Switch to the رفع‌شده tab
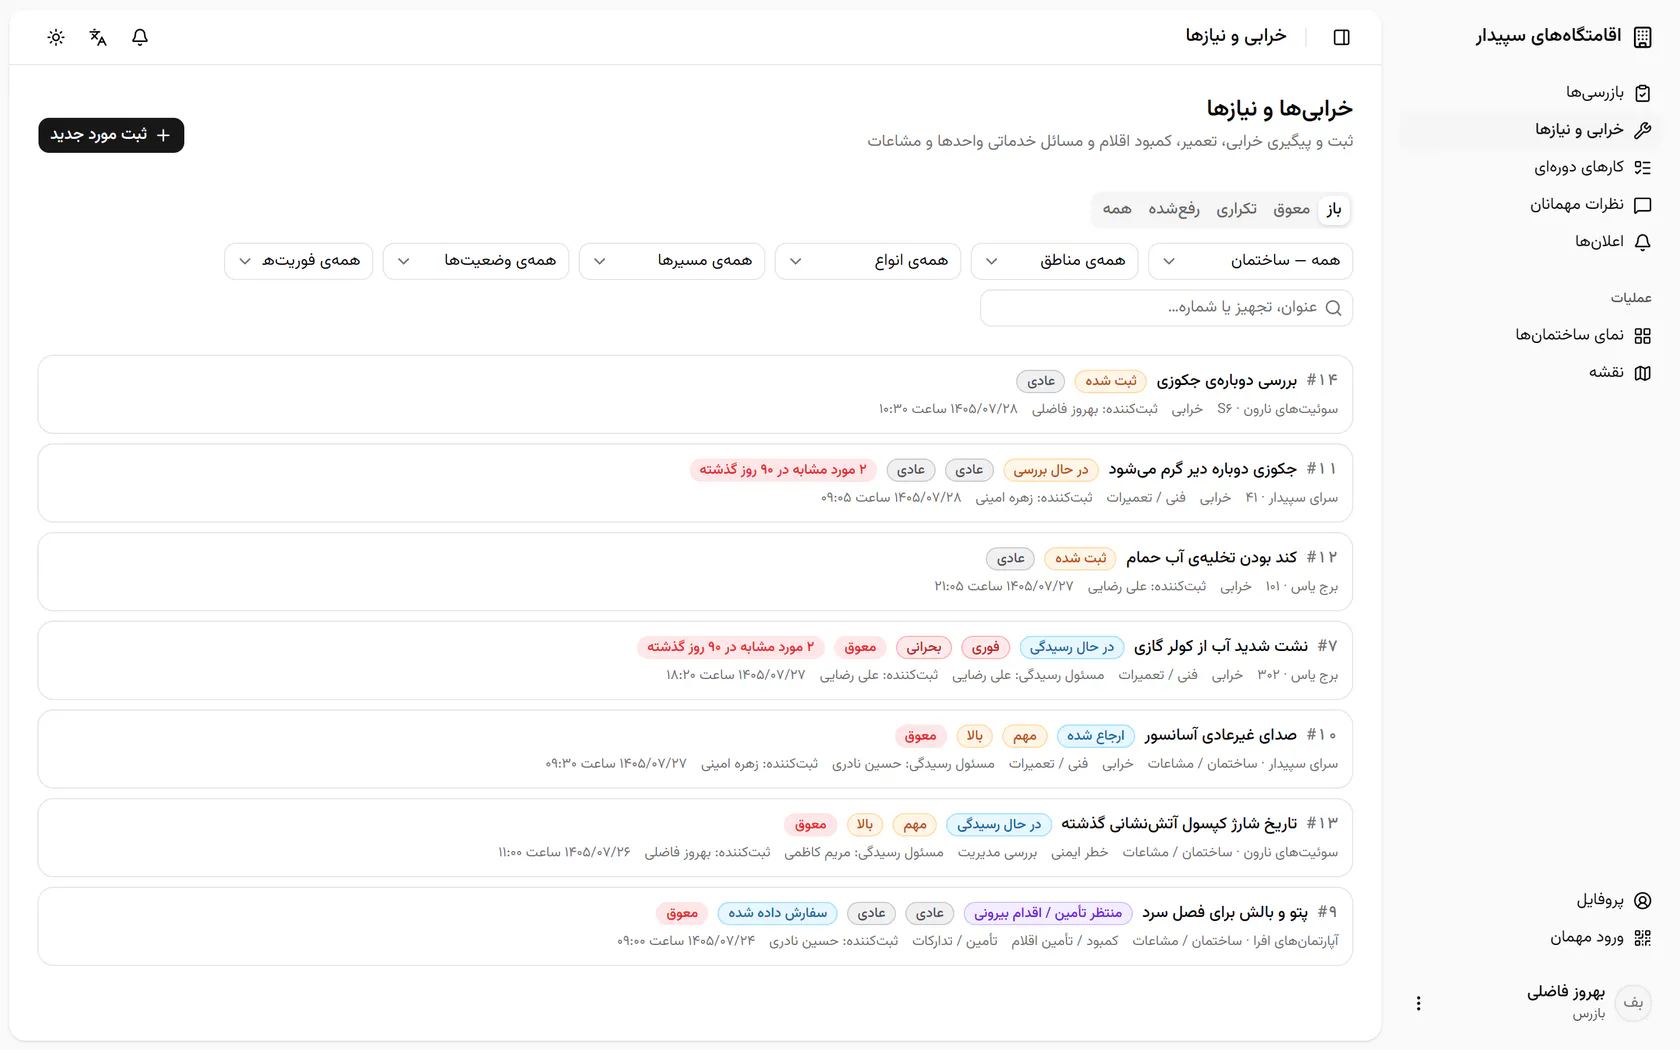1680x1050 pixels. coord(1174,209)
